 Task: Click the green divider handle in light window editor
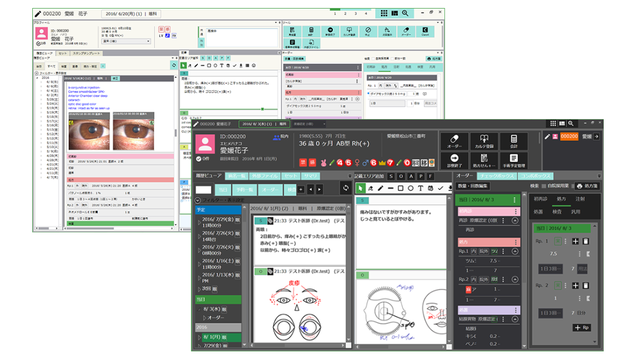[x=262, y=109]
